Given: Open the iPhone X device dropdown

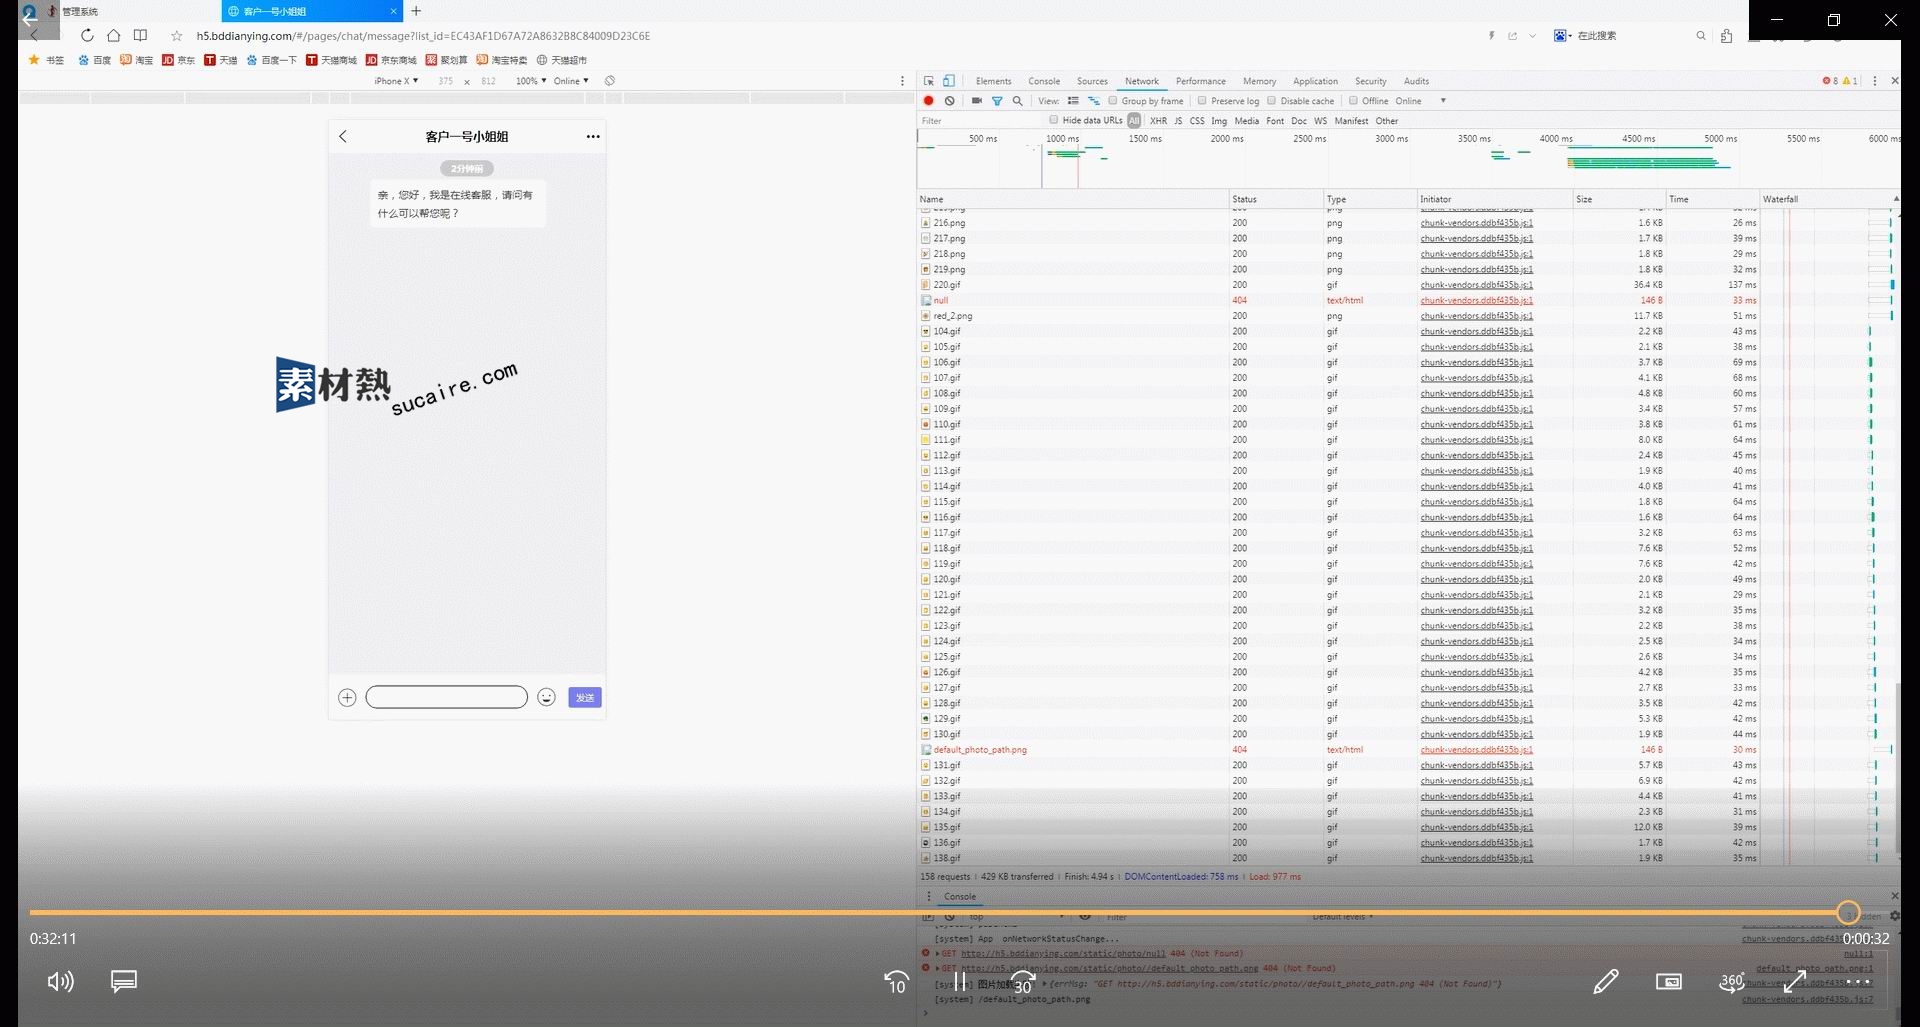Looking at the screenshot, I should 396,81.
